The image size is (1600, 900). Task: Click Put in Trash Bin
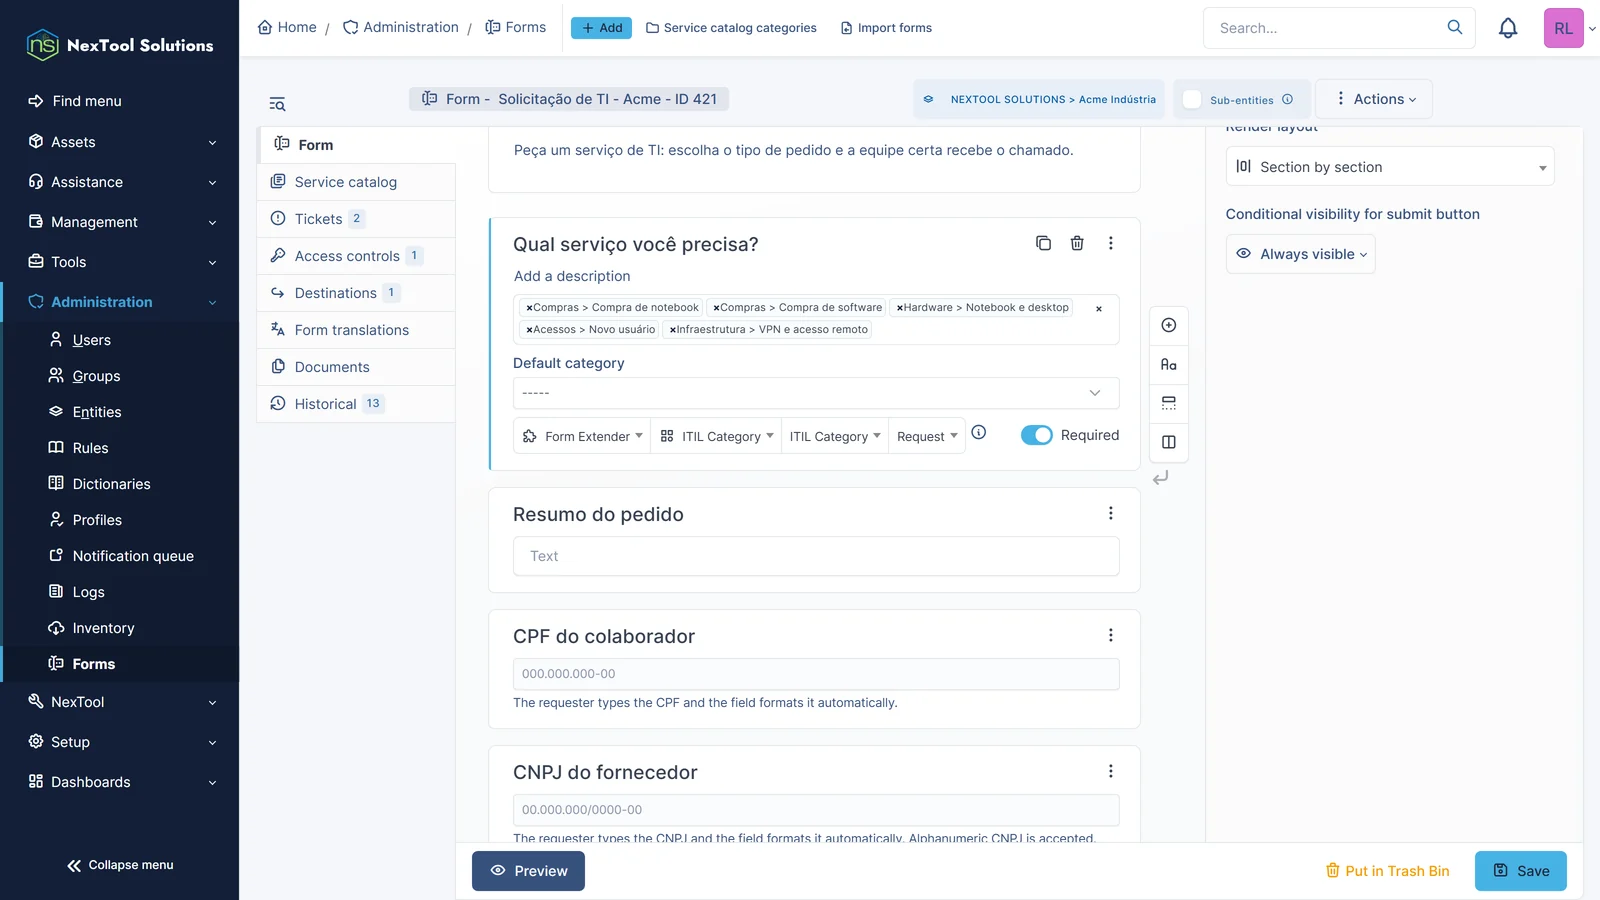[1387, 871]
